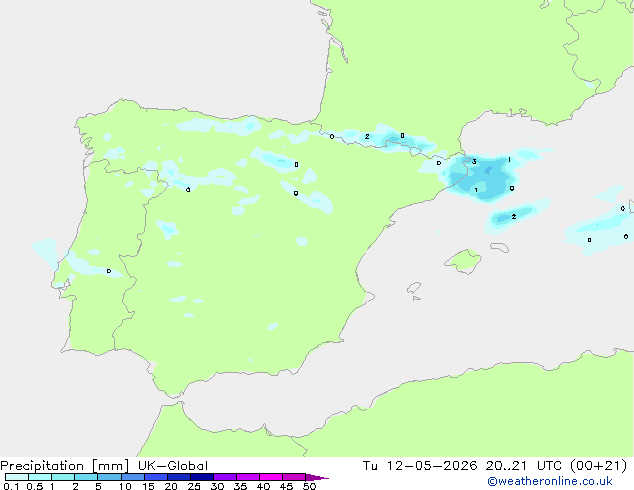This screenshot has height=490, width=634.
Task: Open the weatheronline.co.uk copyright link
Action: pos(550,481)
